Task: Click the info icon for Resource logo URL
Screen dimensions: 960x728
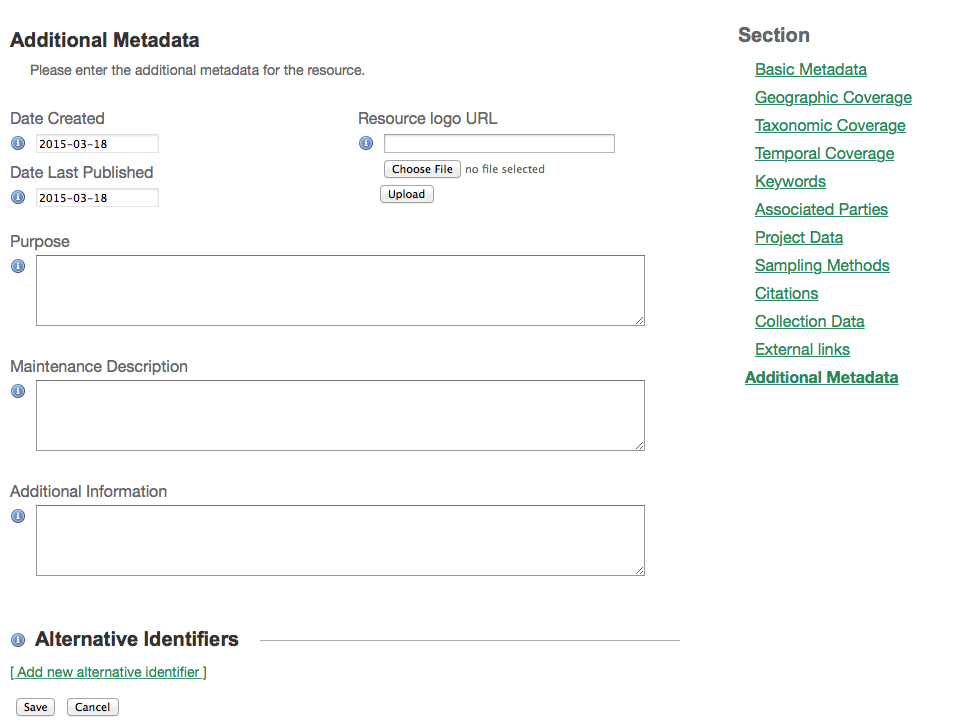Action: pos(365,143)
